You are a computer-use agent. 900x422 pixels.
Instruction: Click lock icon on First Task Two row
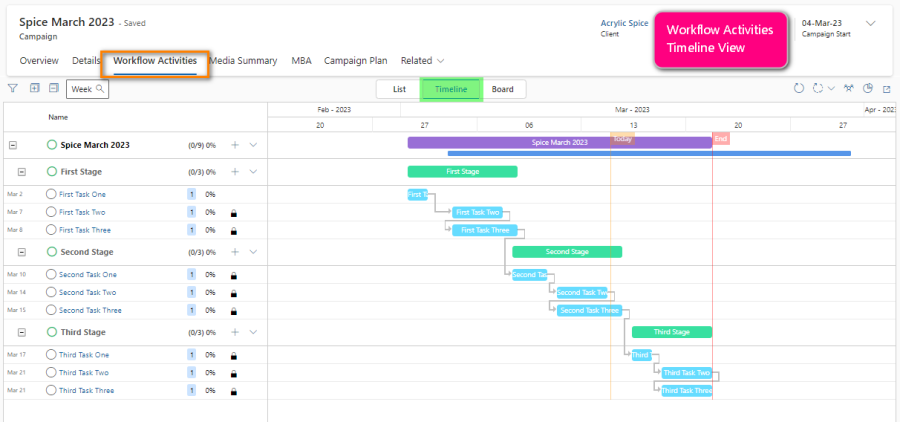click(234, 213)
